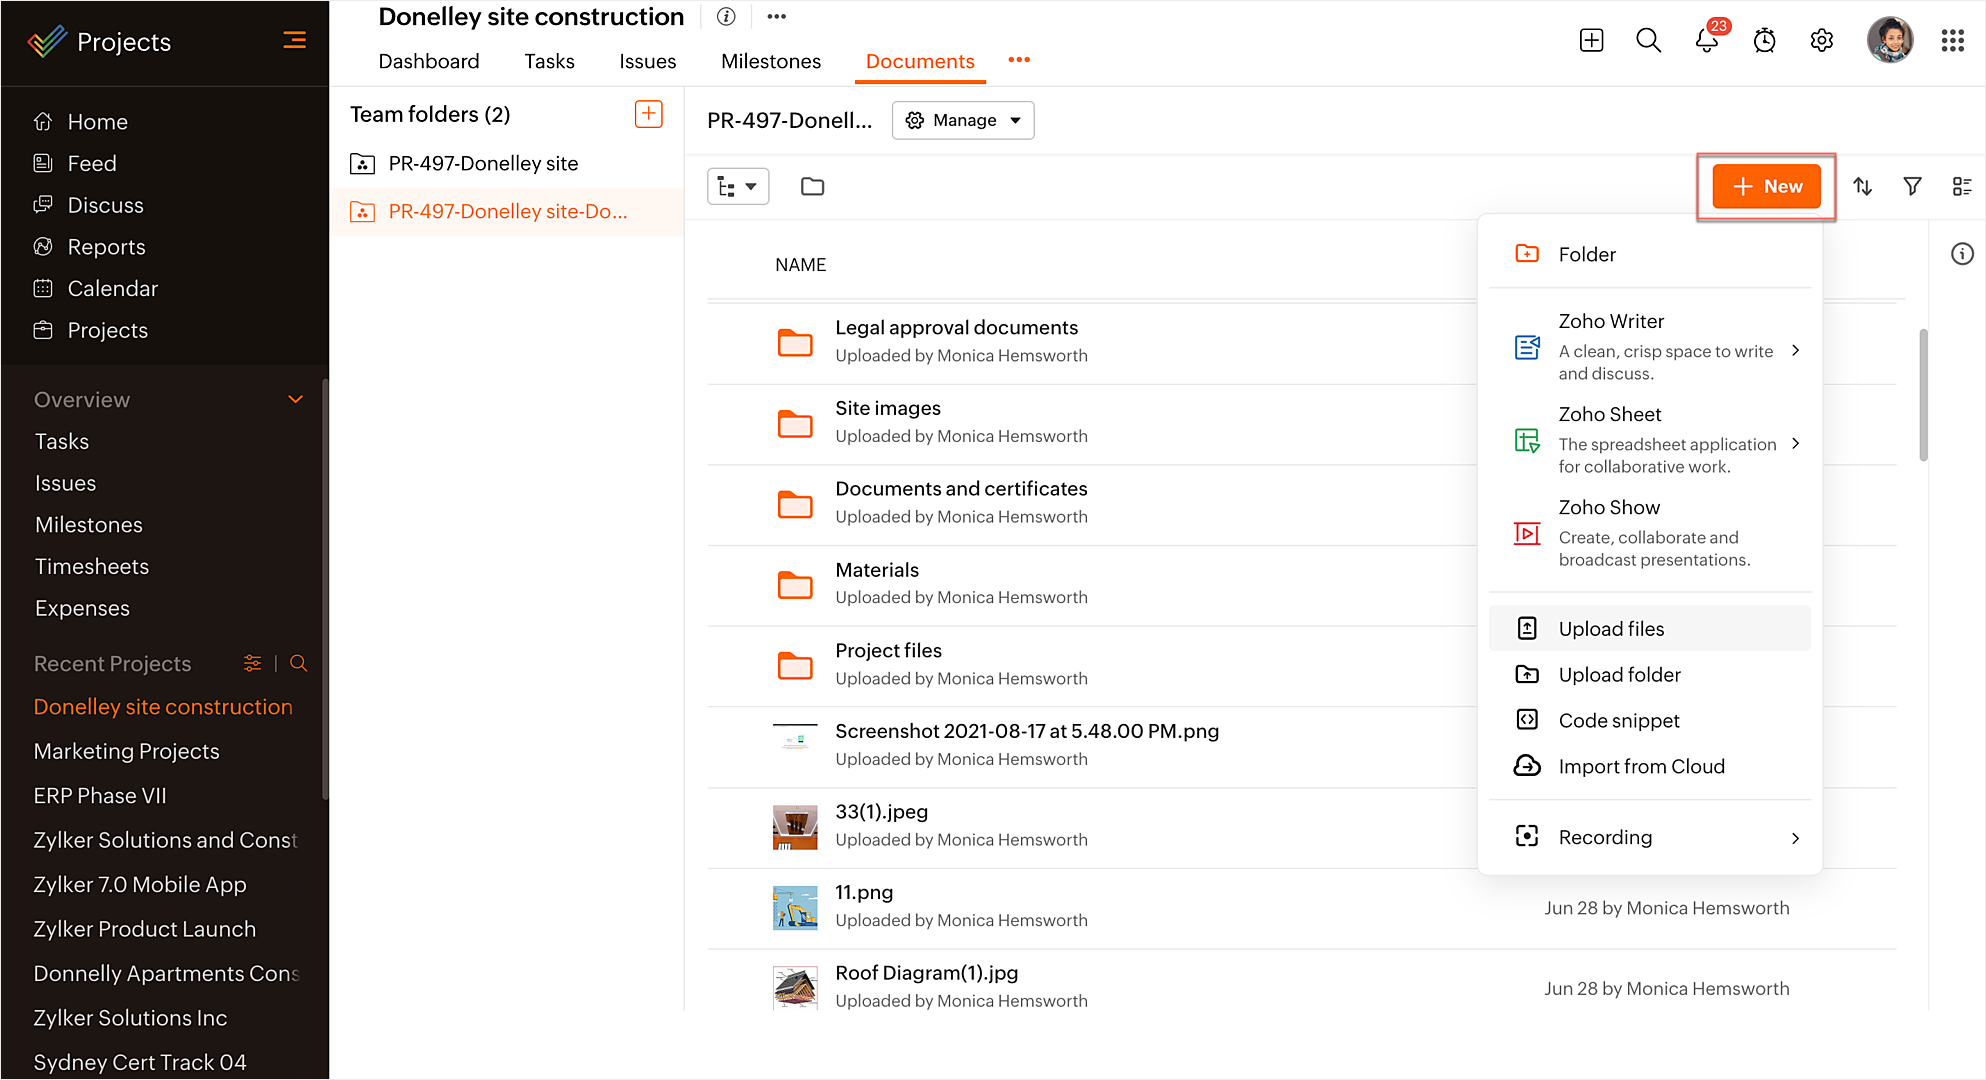This screenshot has width=1986, height=1080.
Task: Open the filter funnel icon
Action: (1912, 186)
